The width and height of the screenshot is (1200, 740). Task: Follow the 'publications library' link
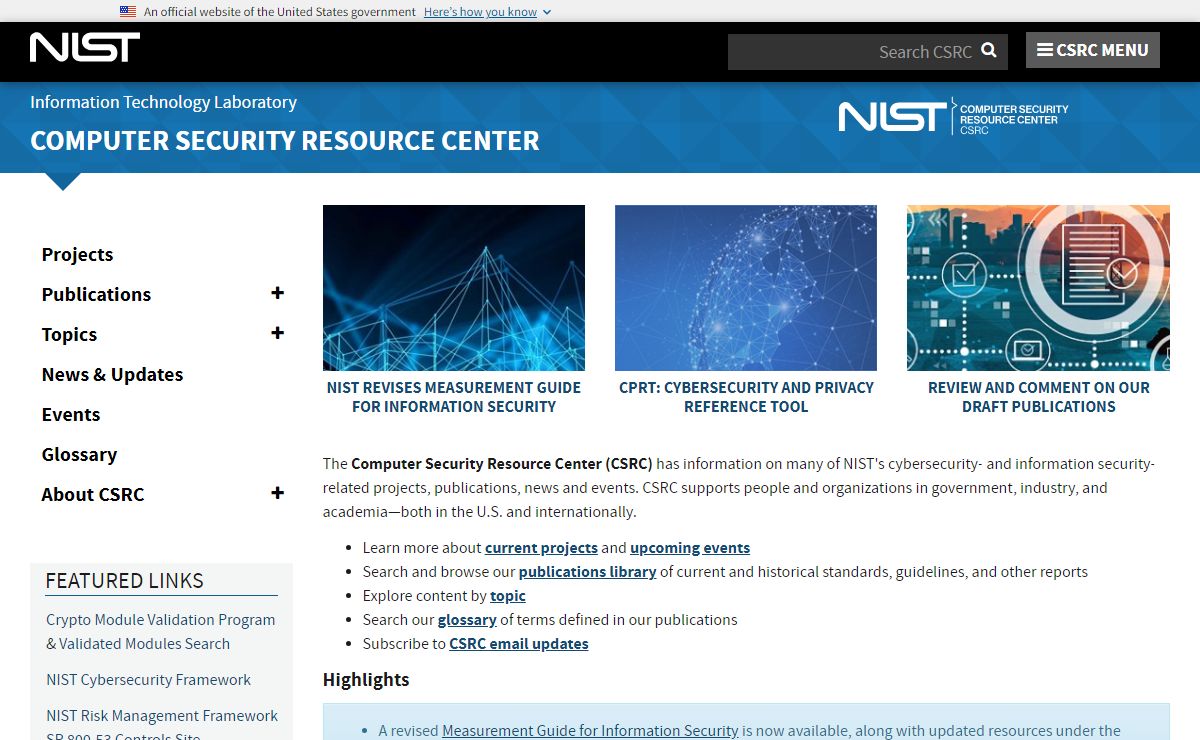[x=587, y=572]
